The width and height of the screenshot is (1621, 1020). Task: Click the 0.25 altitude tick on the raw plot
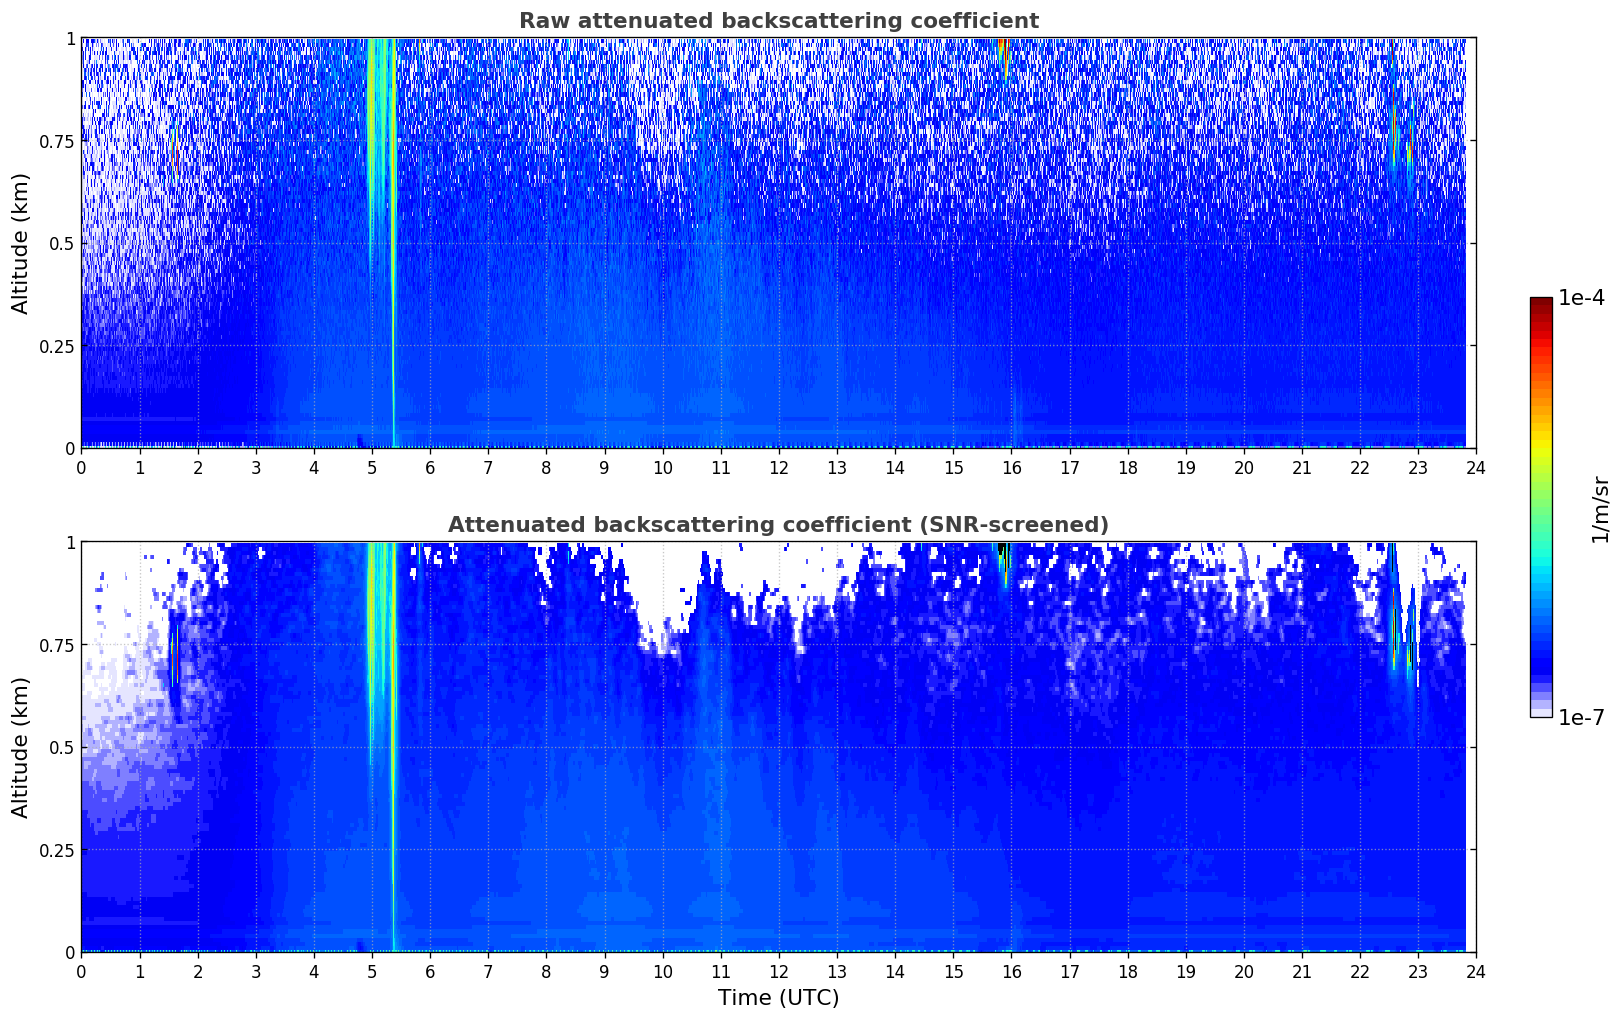pyautogui.click(x=57, y=346)
